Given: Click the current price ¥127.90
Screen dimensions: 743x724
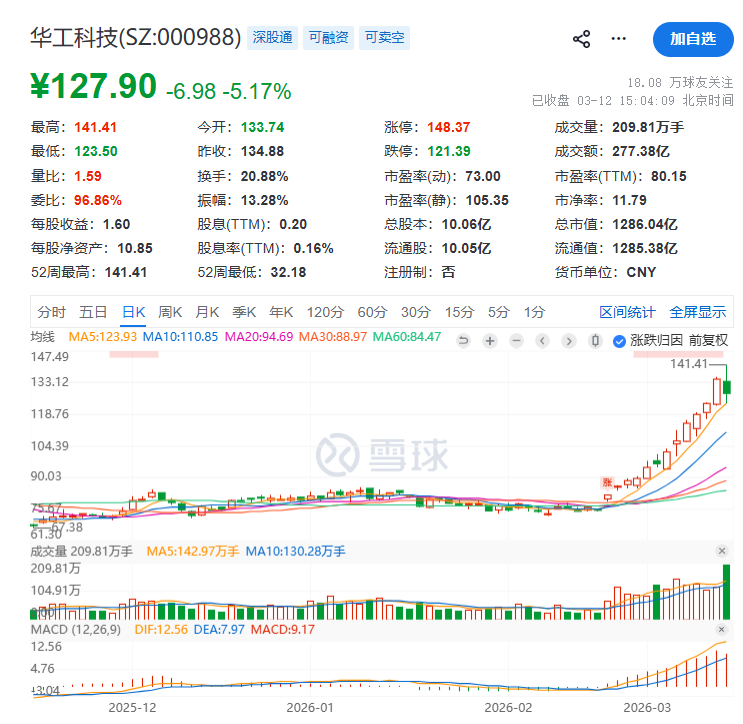Looking at the screenshot, I should (93, 86).
